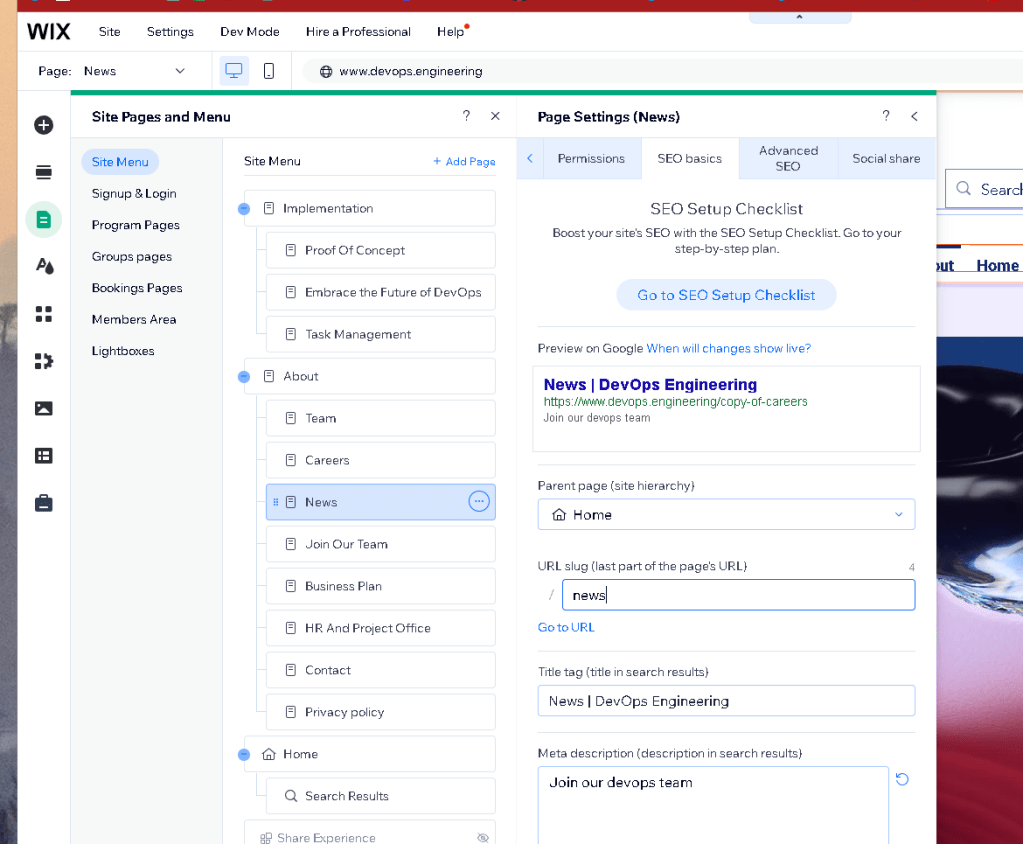Click Go to SEO Setup Checklist button
Viewport: 1023px width, 844px height.
click(726, 295)
